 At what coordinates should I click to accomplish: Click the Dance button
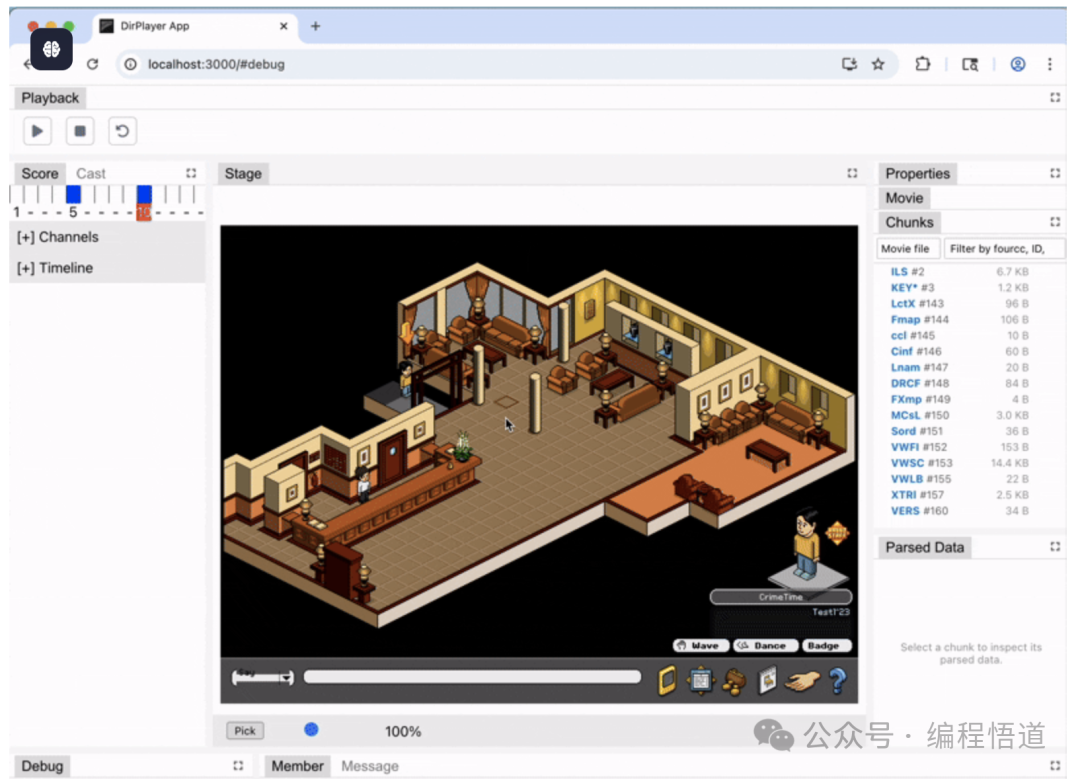click(766, 646)
